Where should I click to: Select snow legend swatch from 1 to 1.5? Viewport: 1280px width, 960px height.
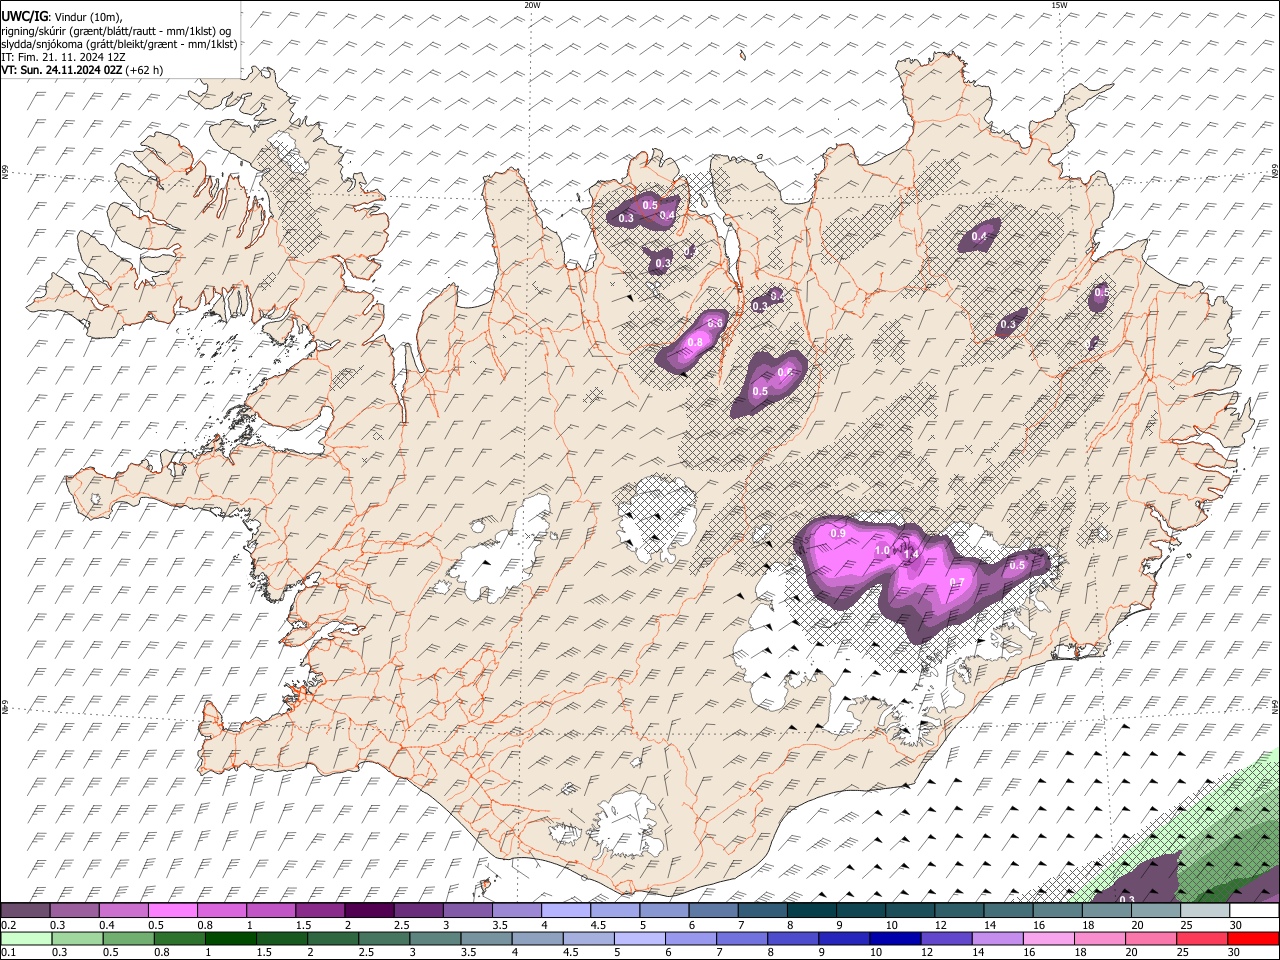(x=271, y=910)
